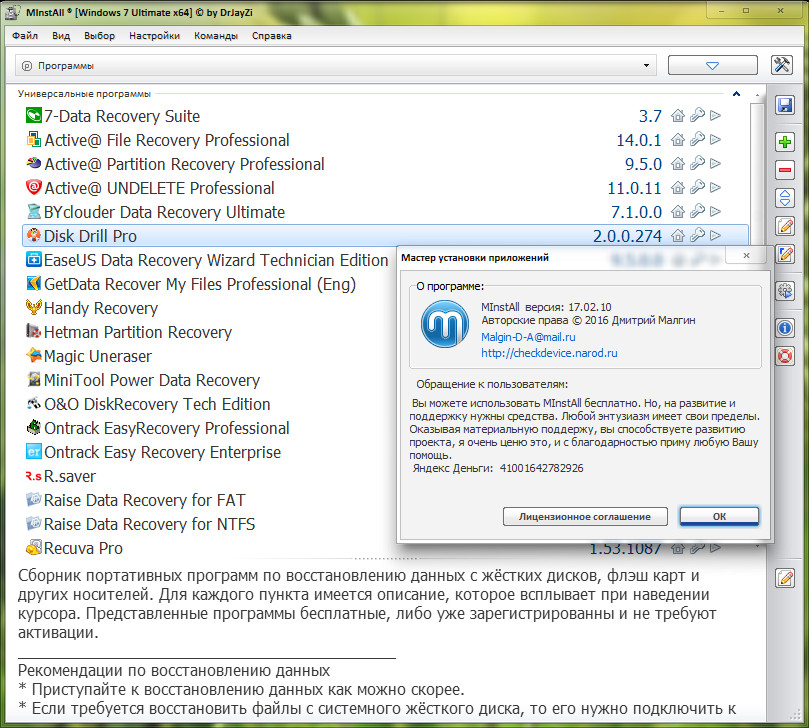Collapse the Универсальные программы group chevron

click(x=737, y=93)
